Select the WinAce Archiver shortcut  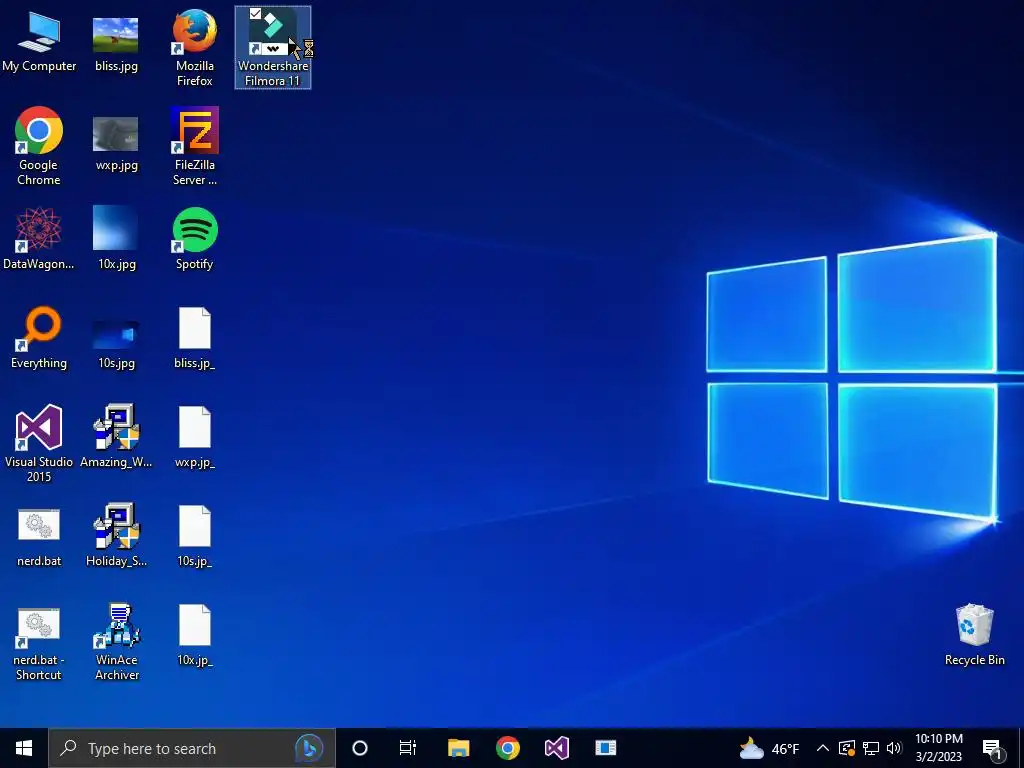point(116,642)
